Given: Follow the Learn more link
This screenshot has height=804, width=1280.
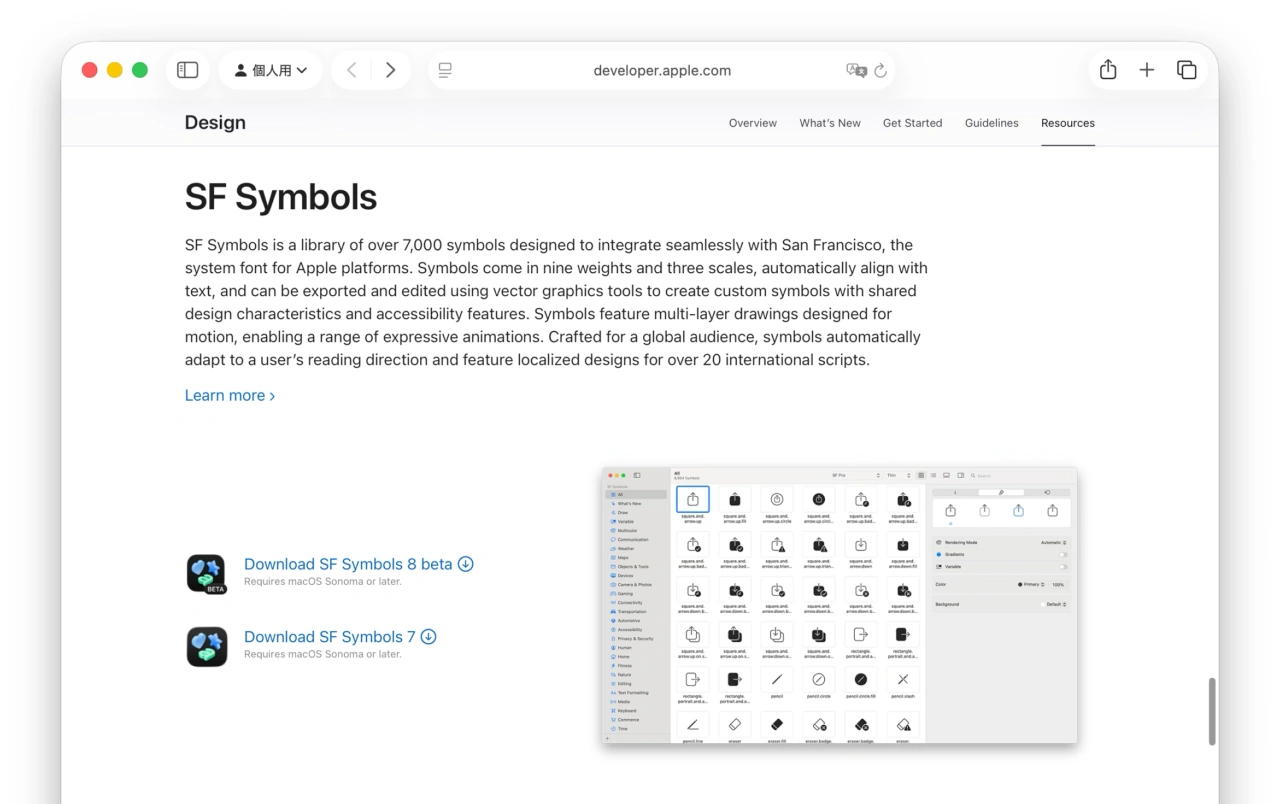Looking at the screenshot, I should (230, 395).
